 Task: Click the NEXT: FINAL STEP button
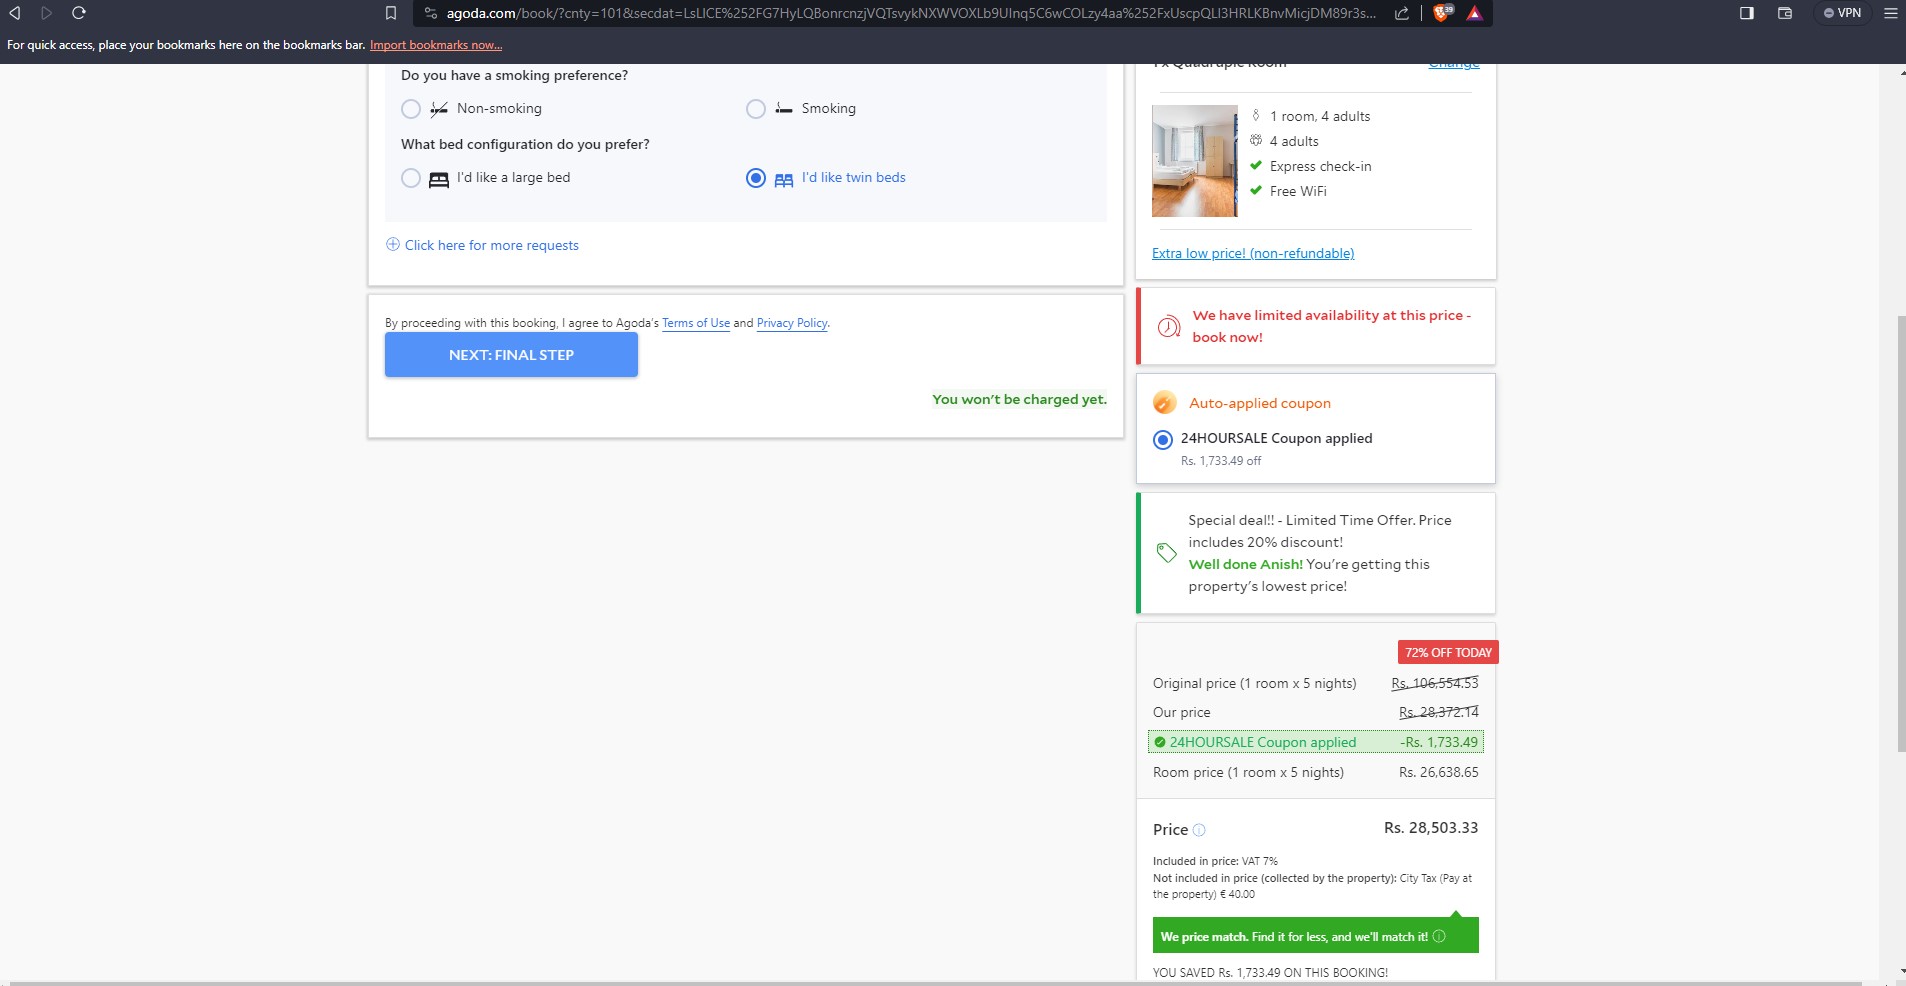point(511,355)
